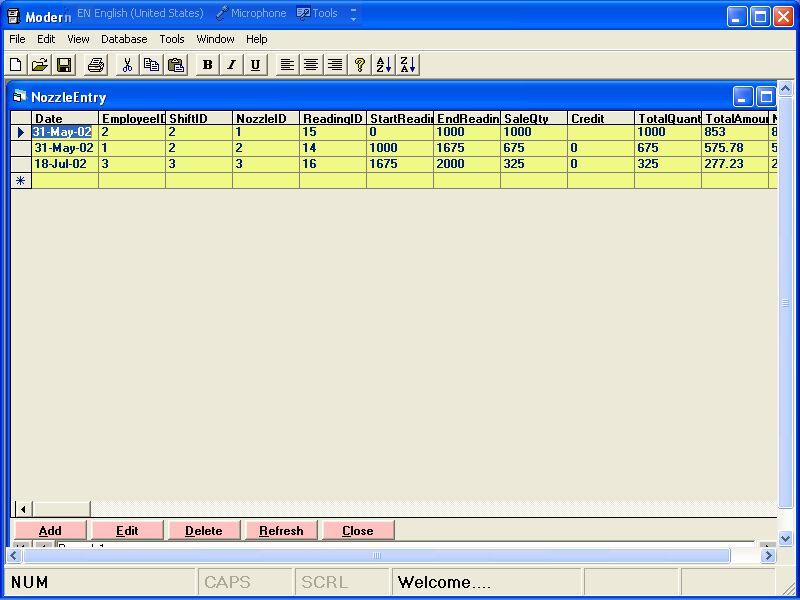This screenshot has width=800, height=600.
Task: Open the Window menu
Action: (x=215, y=39)
